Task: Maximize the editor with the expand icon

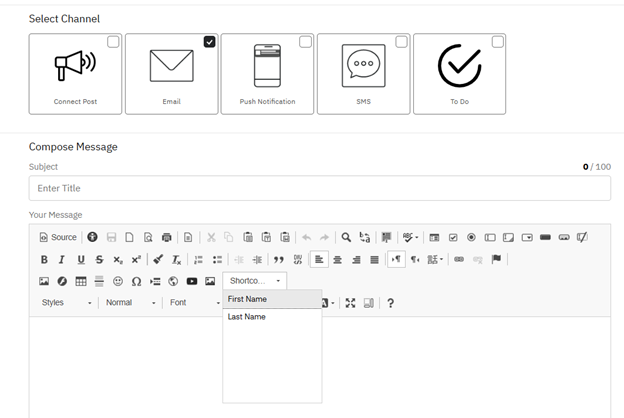Action: pyautogui.click(x=350, y=303)
